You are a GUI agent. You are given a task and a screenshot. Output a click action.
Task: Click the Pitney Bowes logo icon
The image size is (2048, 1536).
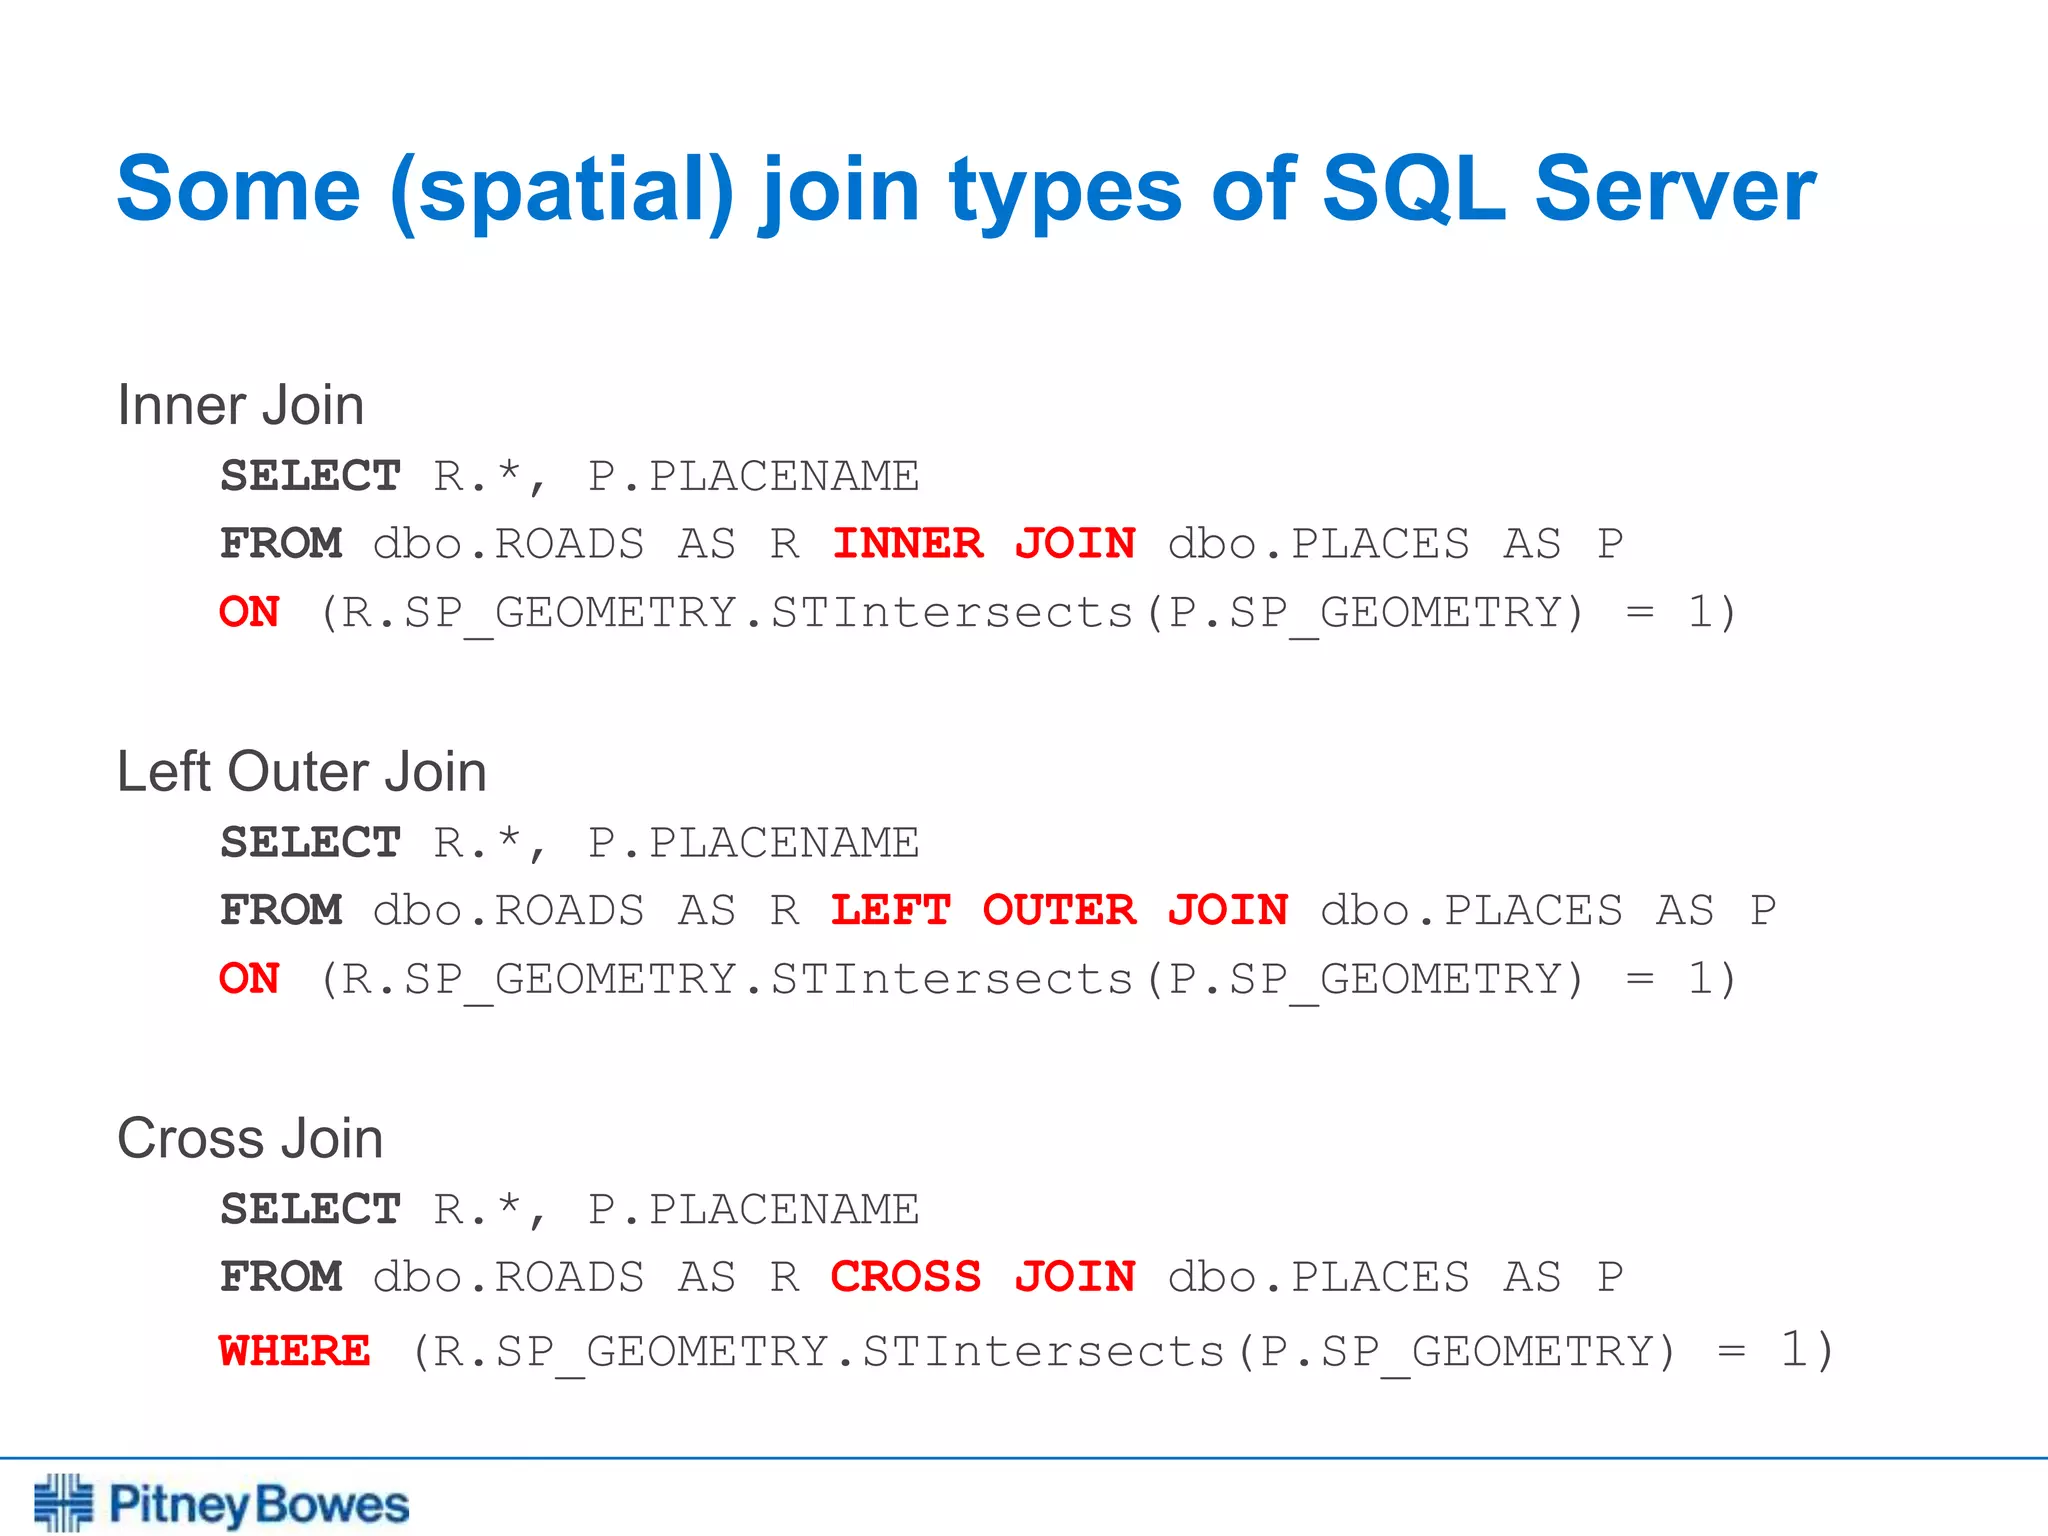click(64, 1502)
